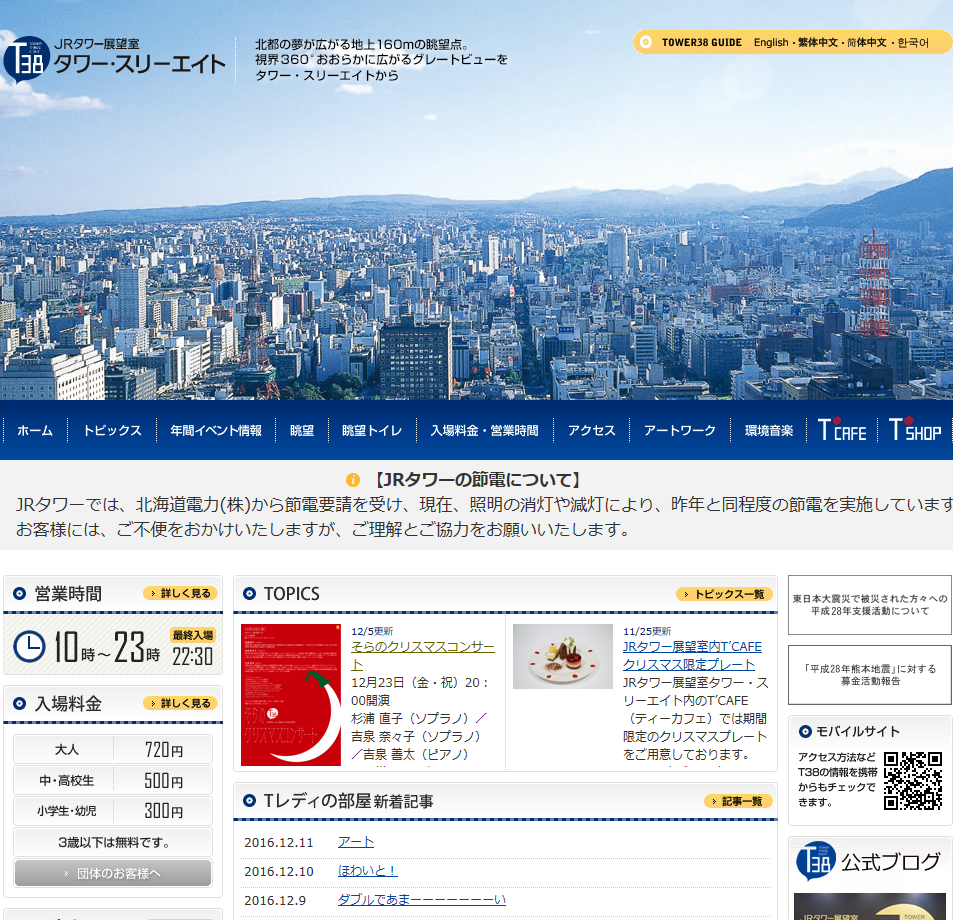Select 環境音楽 in the navigation bar
This screenshot has width=953, height=920.
769,430
